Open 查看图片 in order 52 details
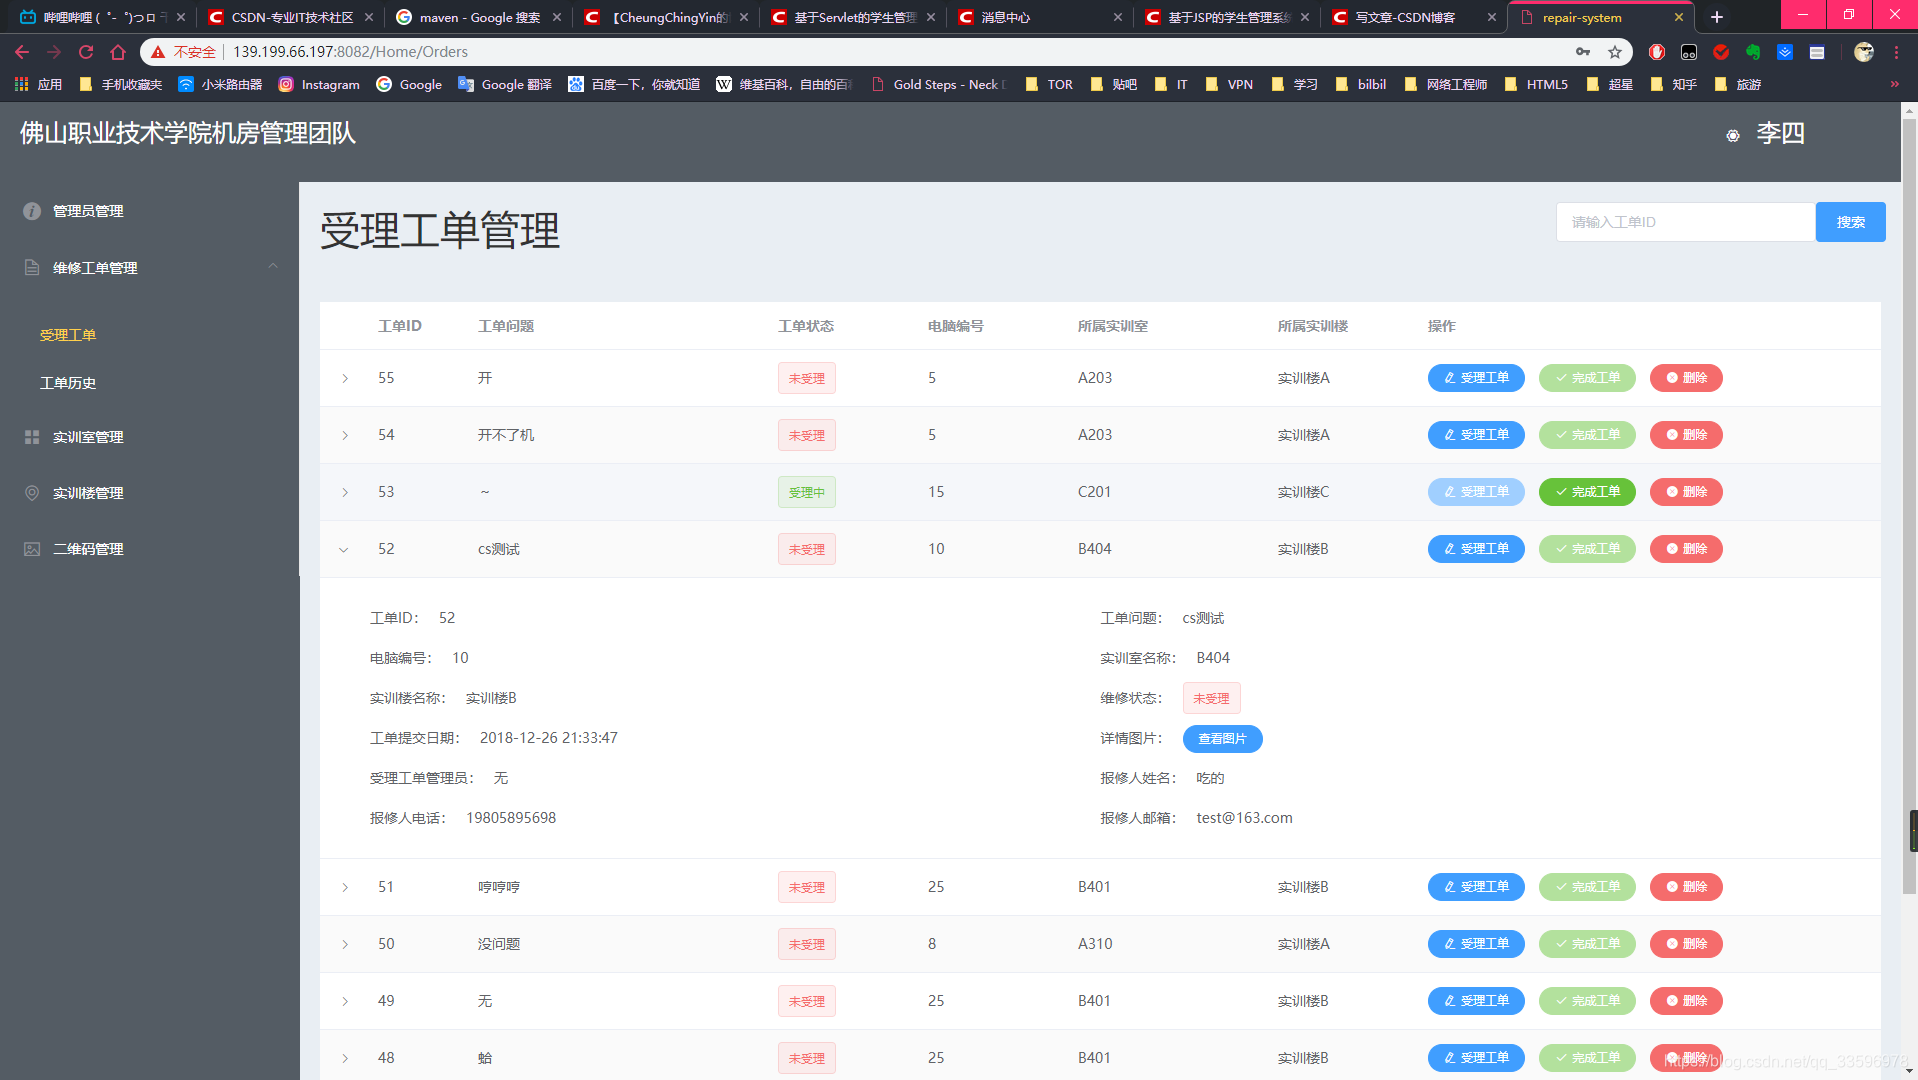 coord(1222,738)
